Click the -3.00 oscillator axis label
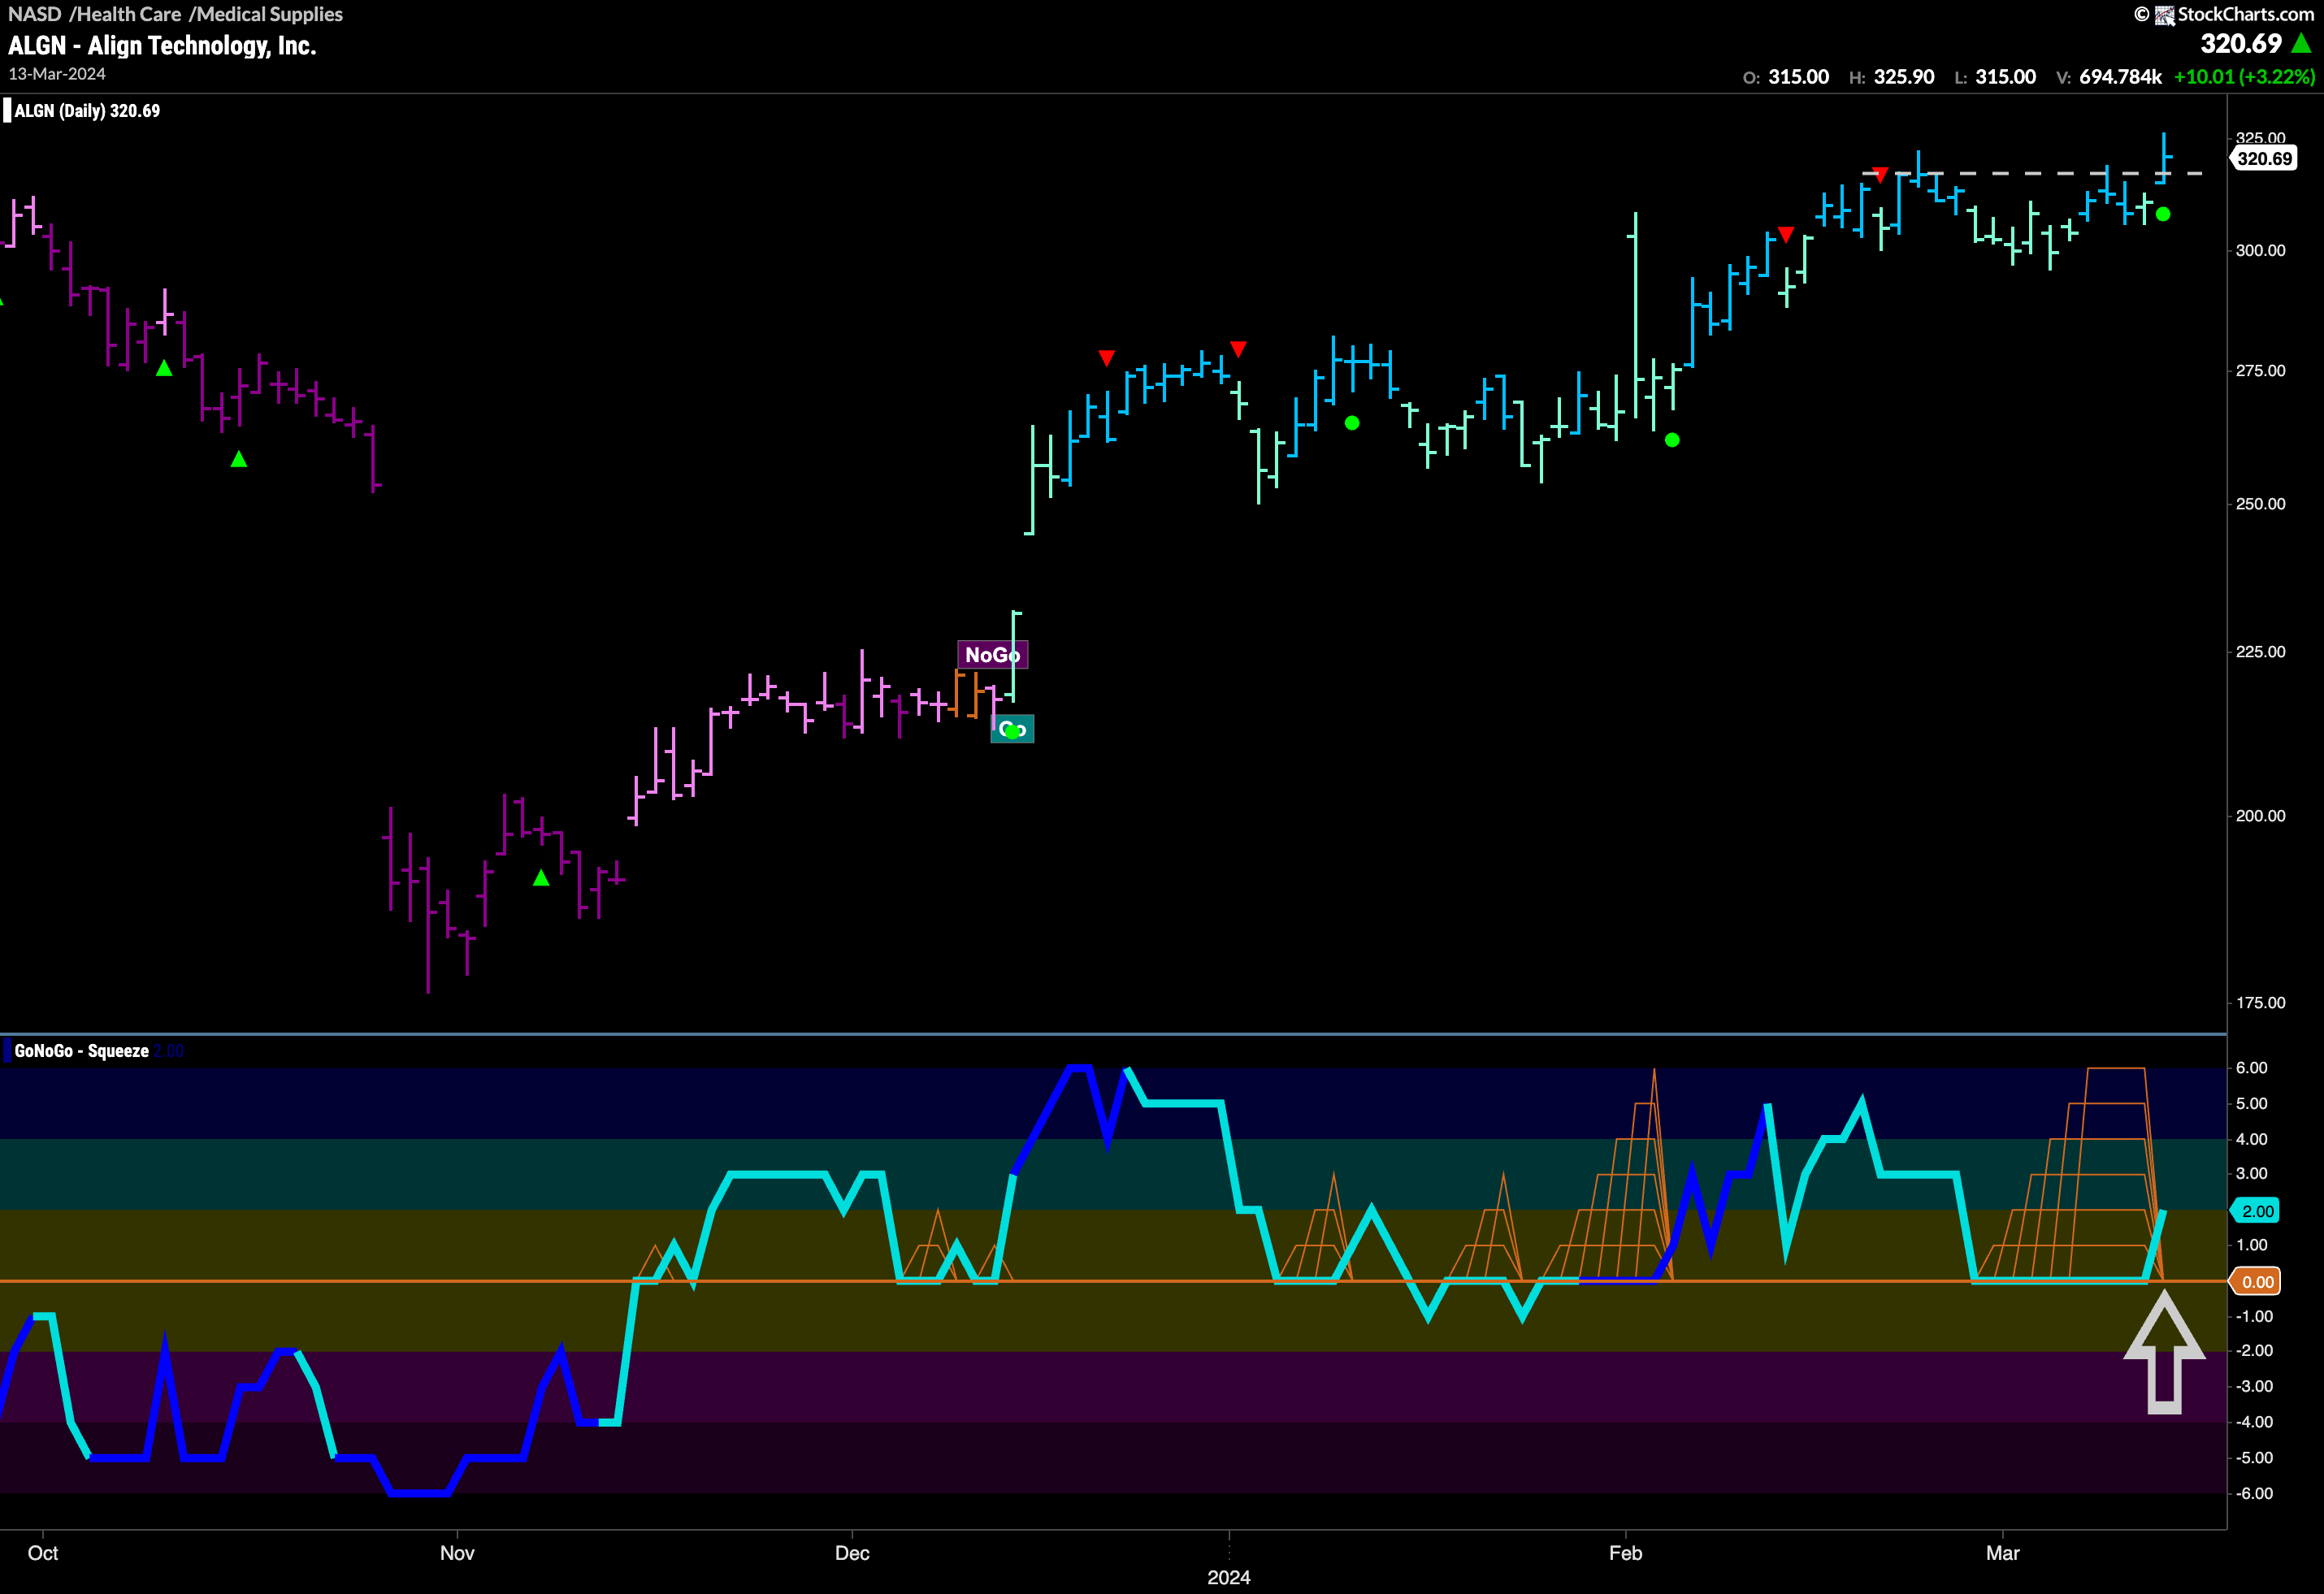 point(2254,1386)
